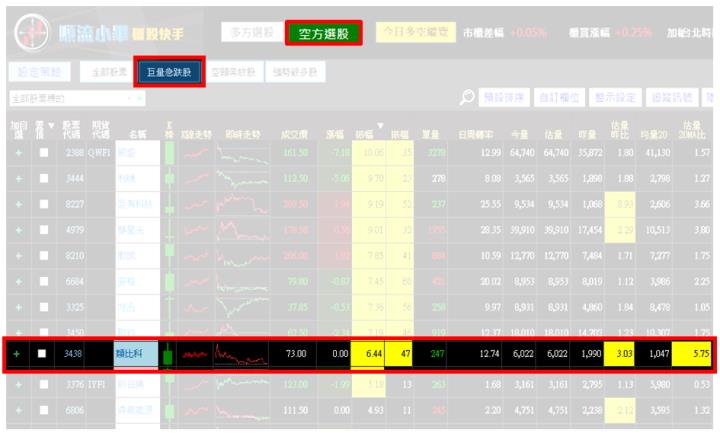Add stock 3325 via its plus icon
720x433 pixels.
tap(18, 307)
